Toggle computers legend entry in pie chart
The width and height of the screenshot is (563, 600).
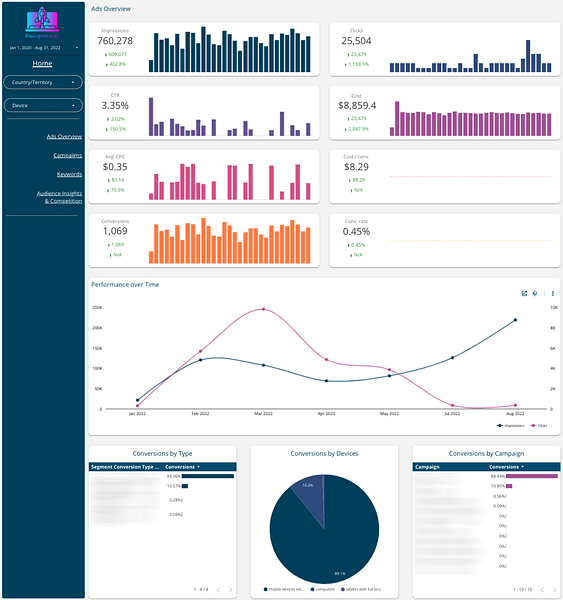click(323, 589)
